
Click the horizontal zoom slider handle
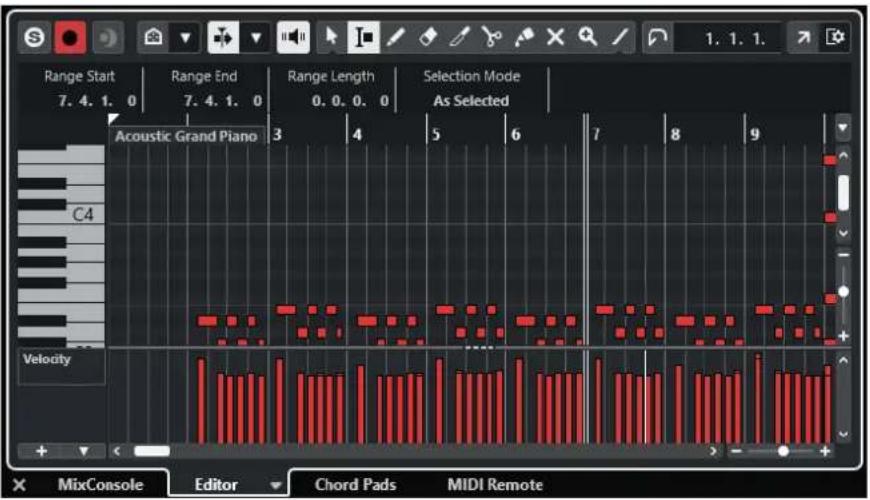pyautogui.click(x=783, y=451)
